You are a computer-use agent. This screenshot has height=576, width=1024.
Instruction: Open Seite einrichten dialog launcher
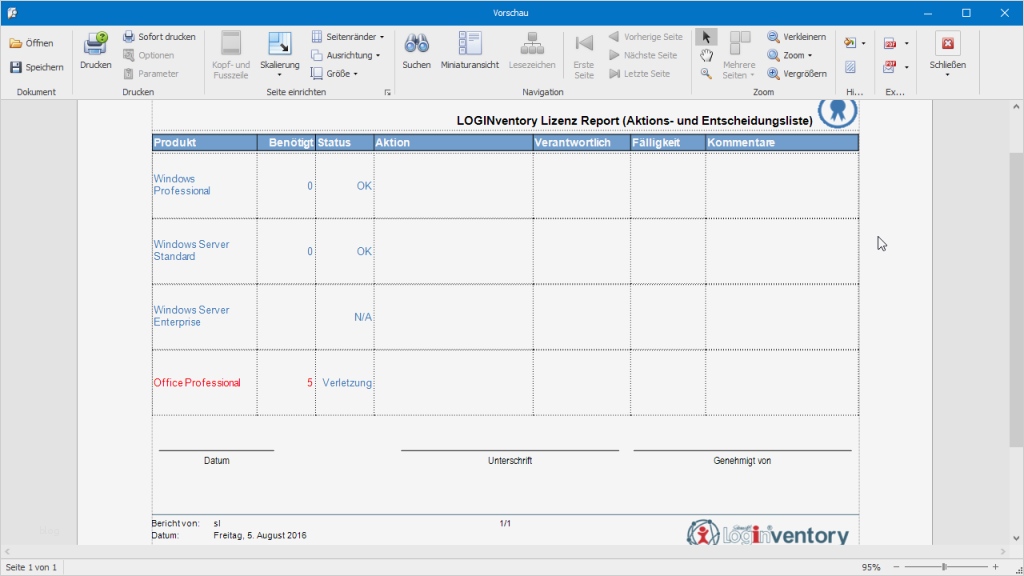pyautogui.click(x=387, y=92)
